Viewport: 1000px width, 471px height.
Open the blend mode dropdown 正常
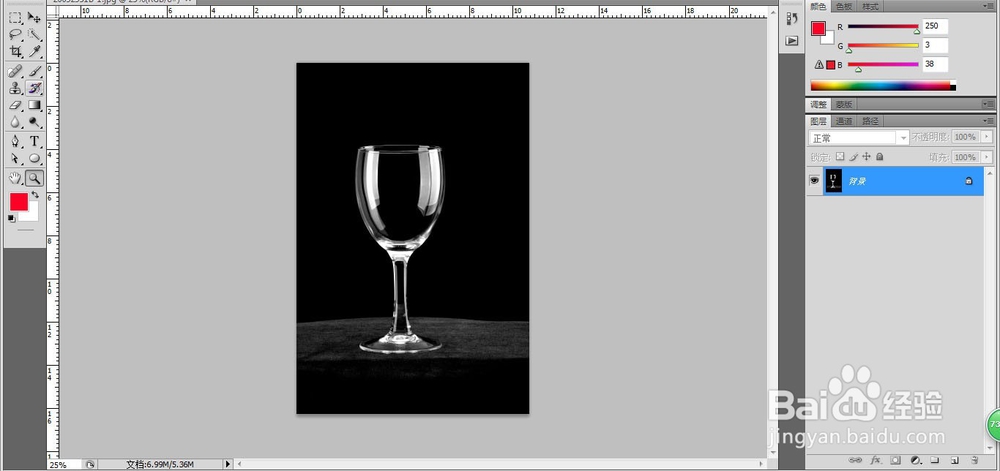(x=858, y=138)
